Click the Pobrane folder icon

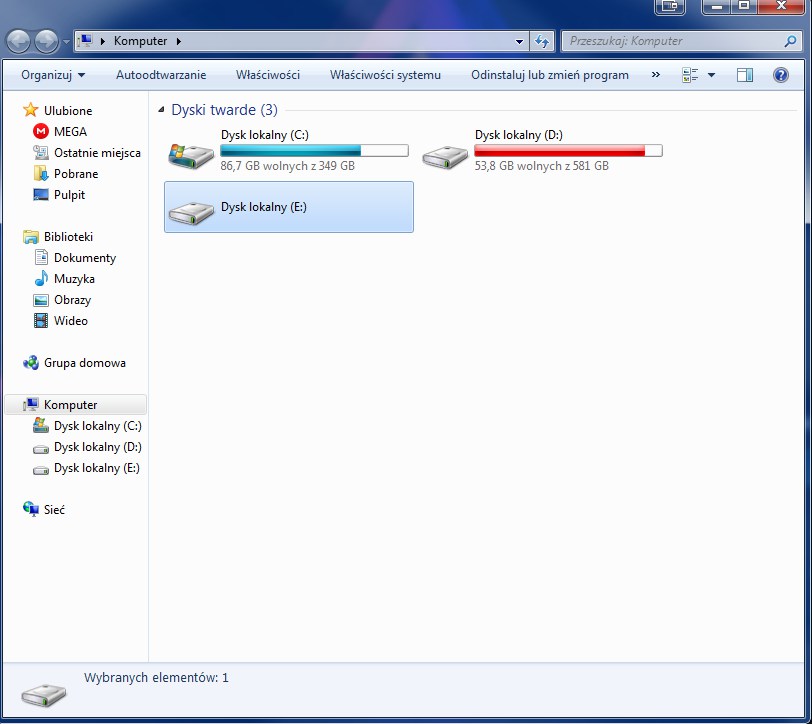pos(40,173)
